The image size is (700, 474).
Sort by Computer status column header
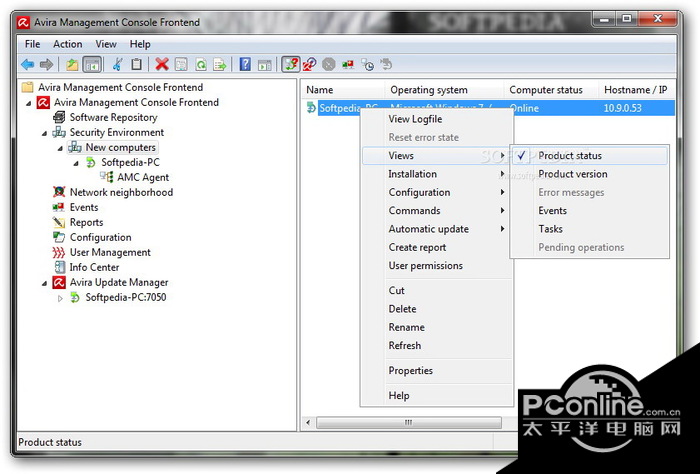pos(550,90)
